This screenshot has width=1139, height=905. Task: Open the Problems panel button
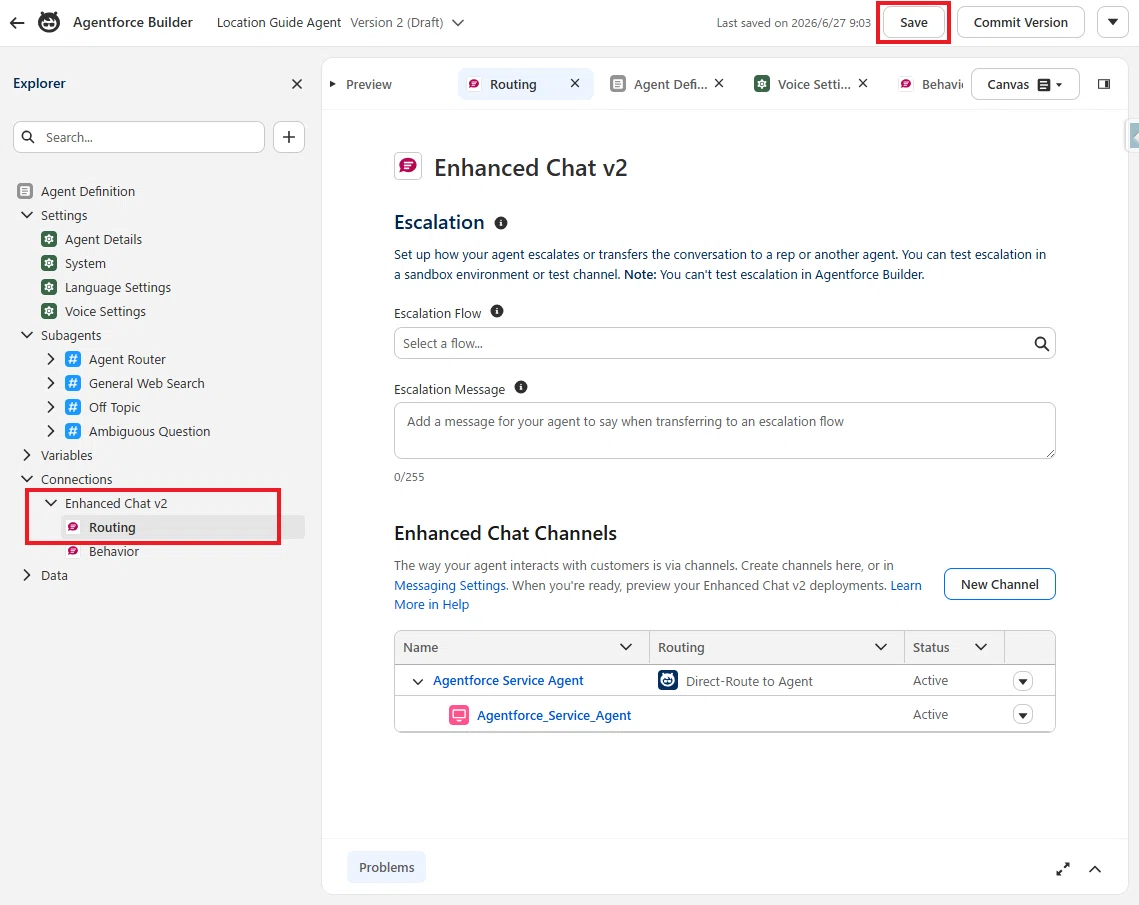[x=386, y=867]
